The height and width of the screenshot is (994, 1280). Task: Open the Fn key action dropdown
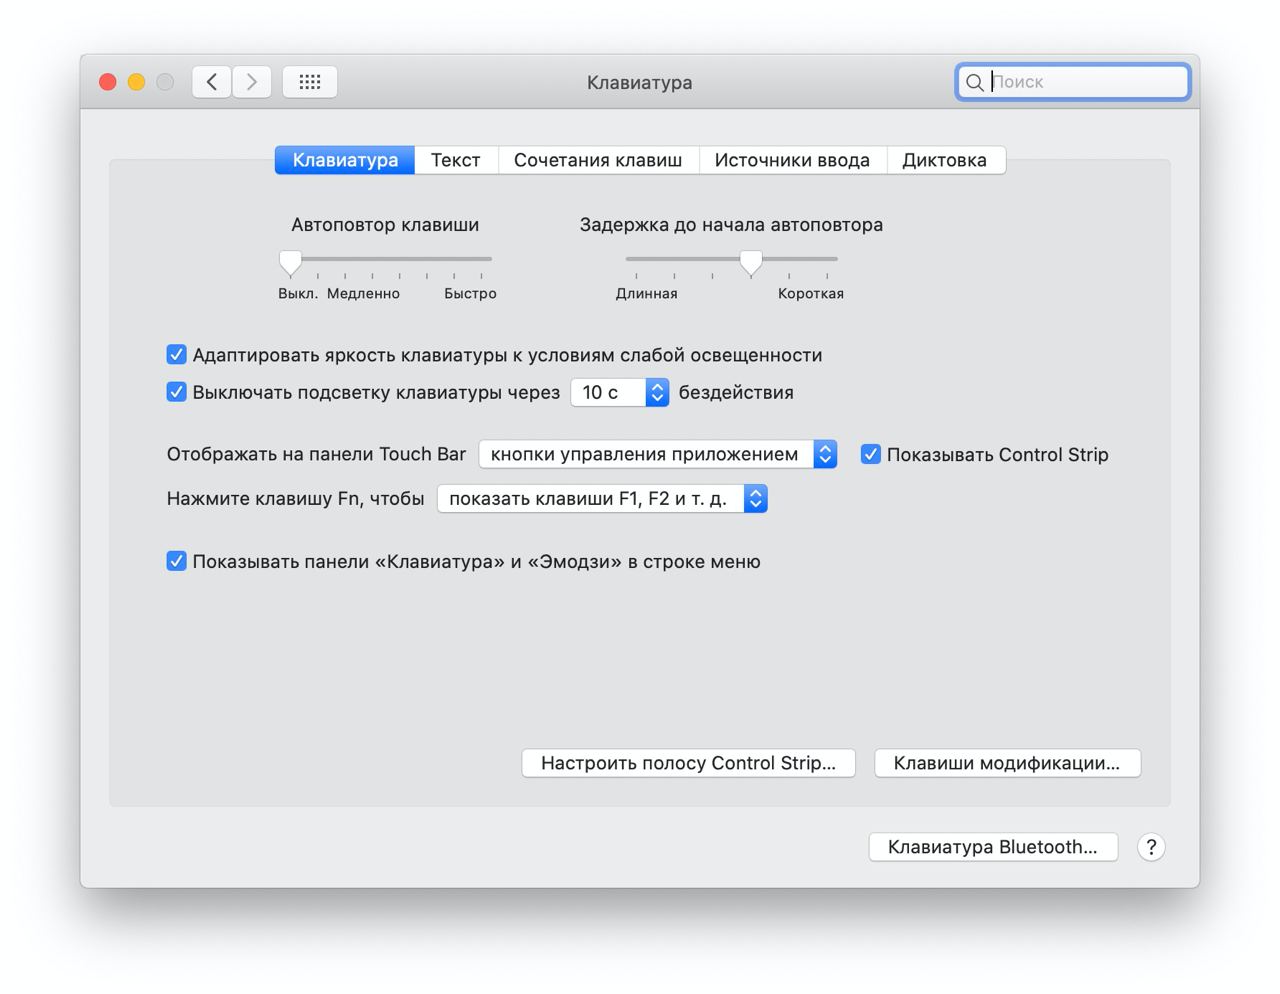coord(602,498)
